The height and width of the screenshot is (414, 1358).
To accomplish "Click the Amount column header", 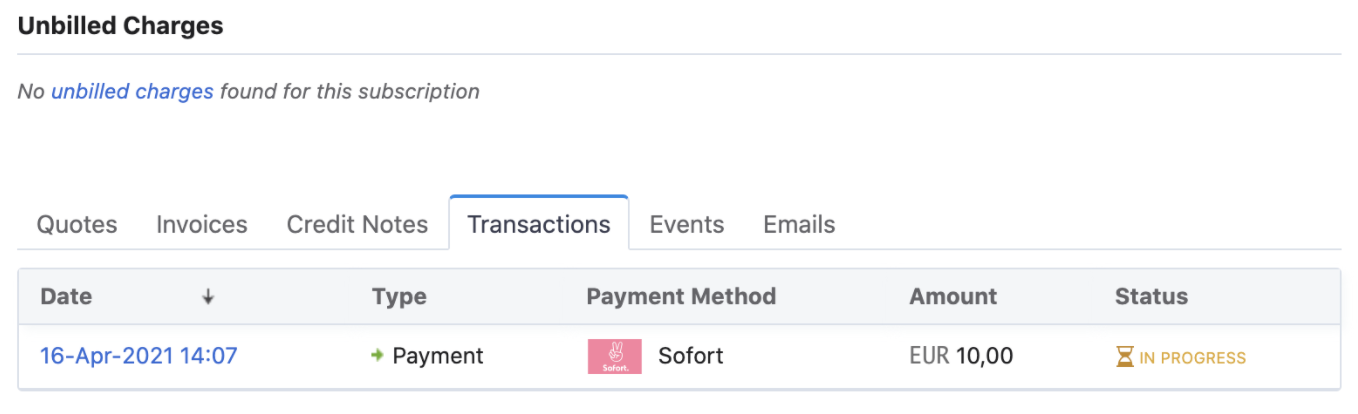I will click(x=952, y=296).
